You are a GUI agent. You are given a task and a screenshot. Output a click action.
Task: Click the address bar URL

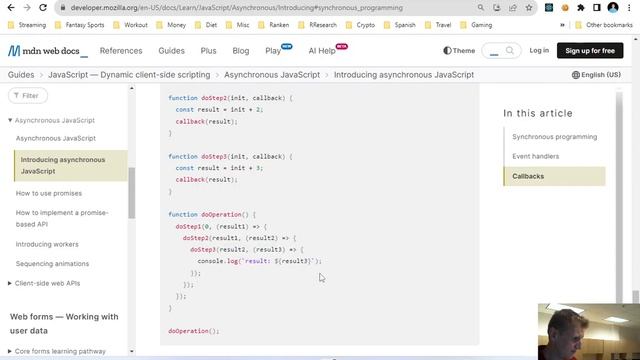[236, 8]
